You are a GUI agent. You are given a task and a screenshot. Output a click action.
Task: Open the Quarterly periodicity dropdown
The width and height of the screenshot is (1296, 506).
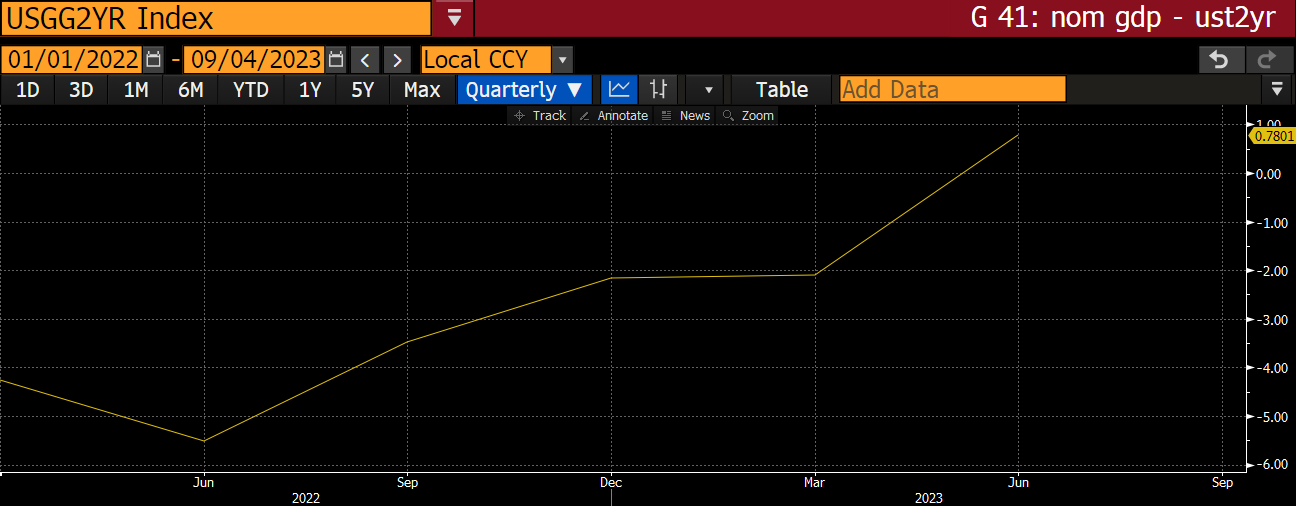tap(524, 89)
